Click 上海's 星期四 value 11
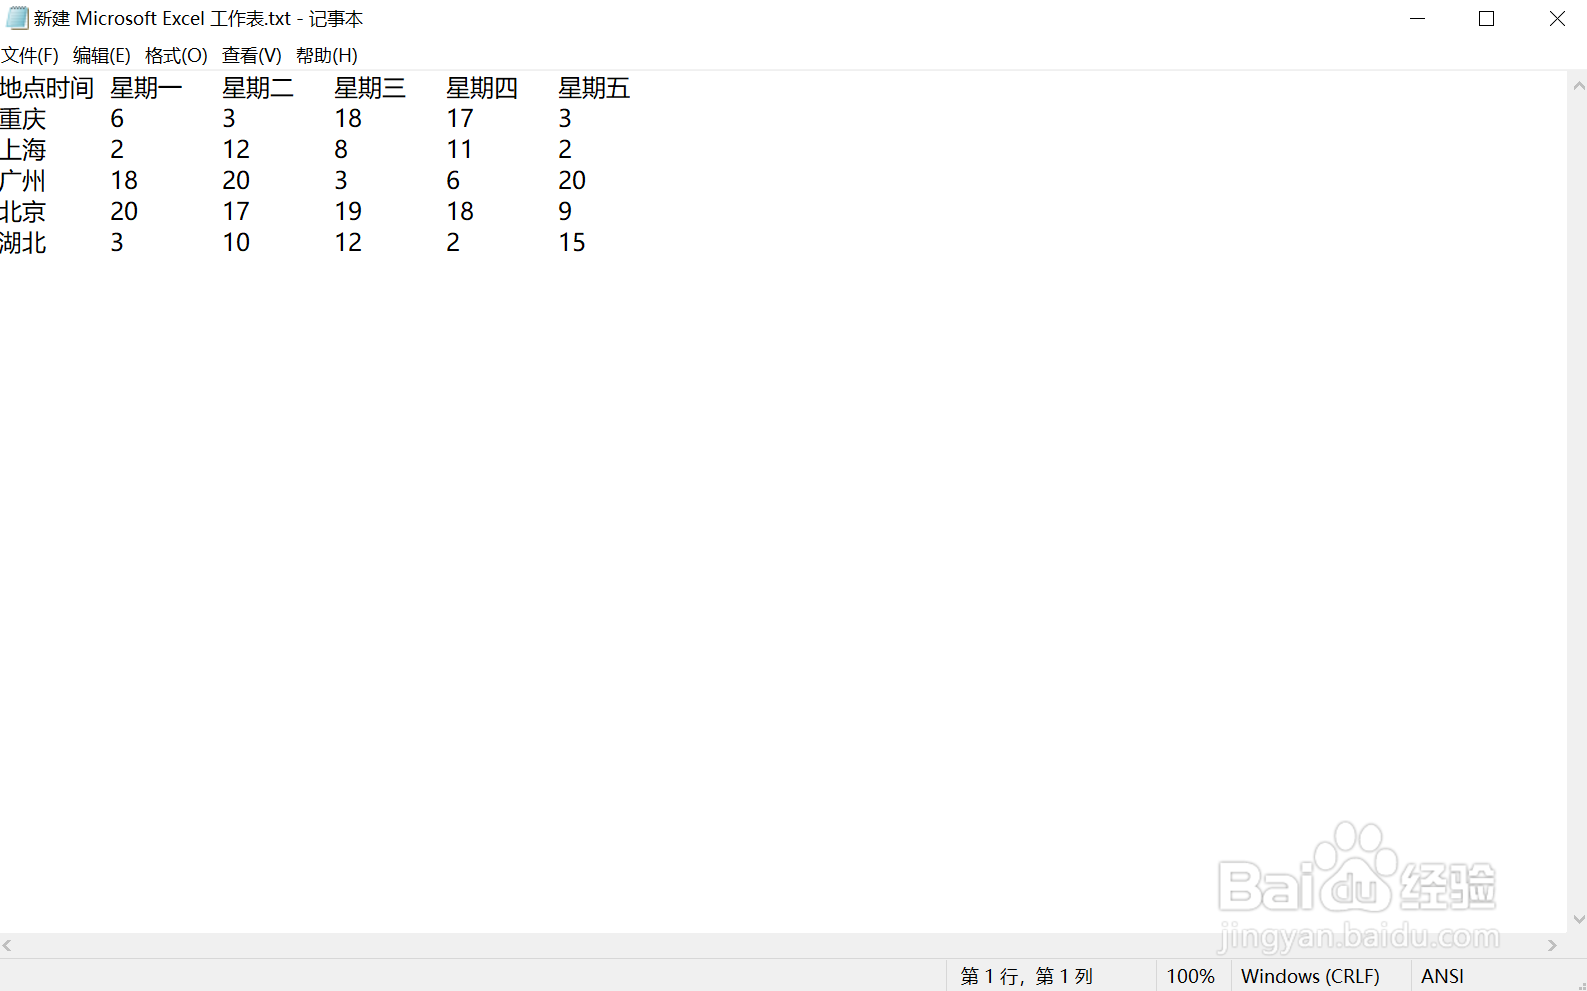Screen dimensions: 1587x991 [460, 150]
